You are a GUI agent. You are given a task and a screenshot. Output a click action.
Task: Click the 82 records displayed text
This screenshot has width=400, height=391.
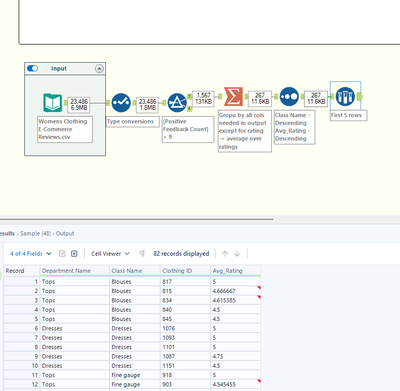pyautogui.click(x=181, y=254)
